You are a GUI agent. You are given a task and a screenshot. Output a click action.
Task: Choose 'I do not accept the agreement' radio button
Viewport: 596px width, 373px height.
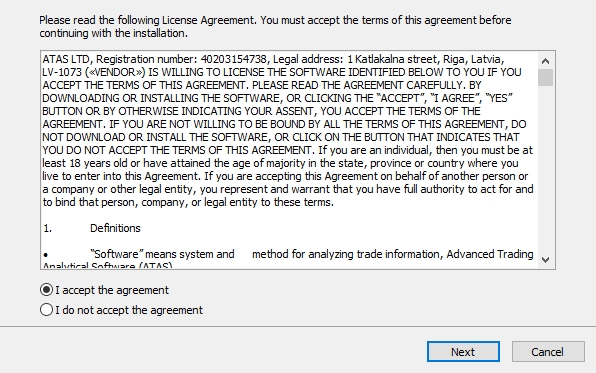[x=46, y=310]
